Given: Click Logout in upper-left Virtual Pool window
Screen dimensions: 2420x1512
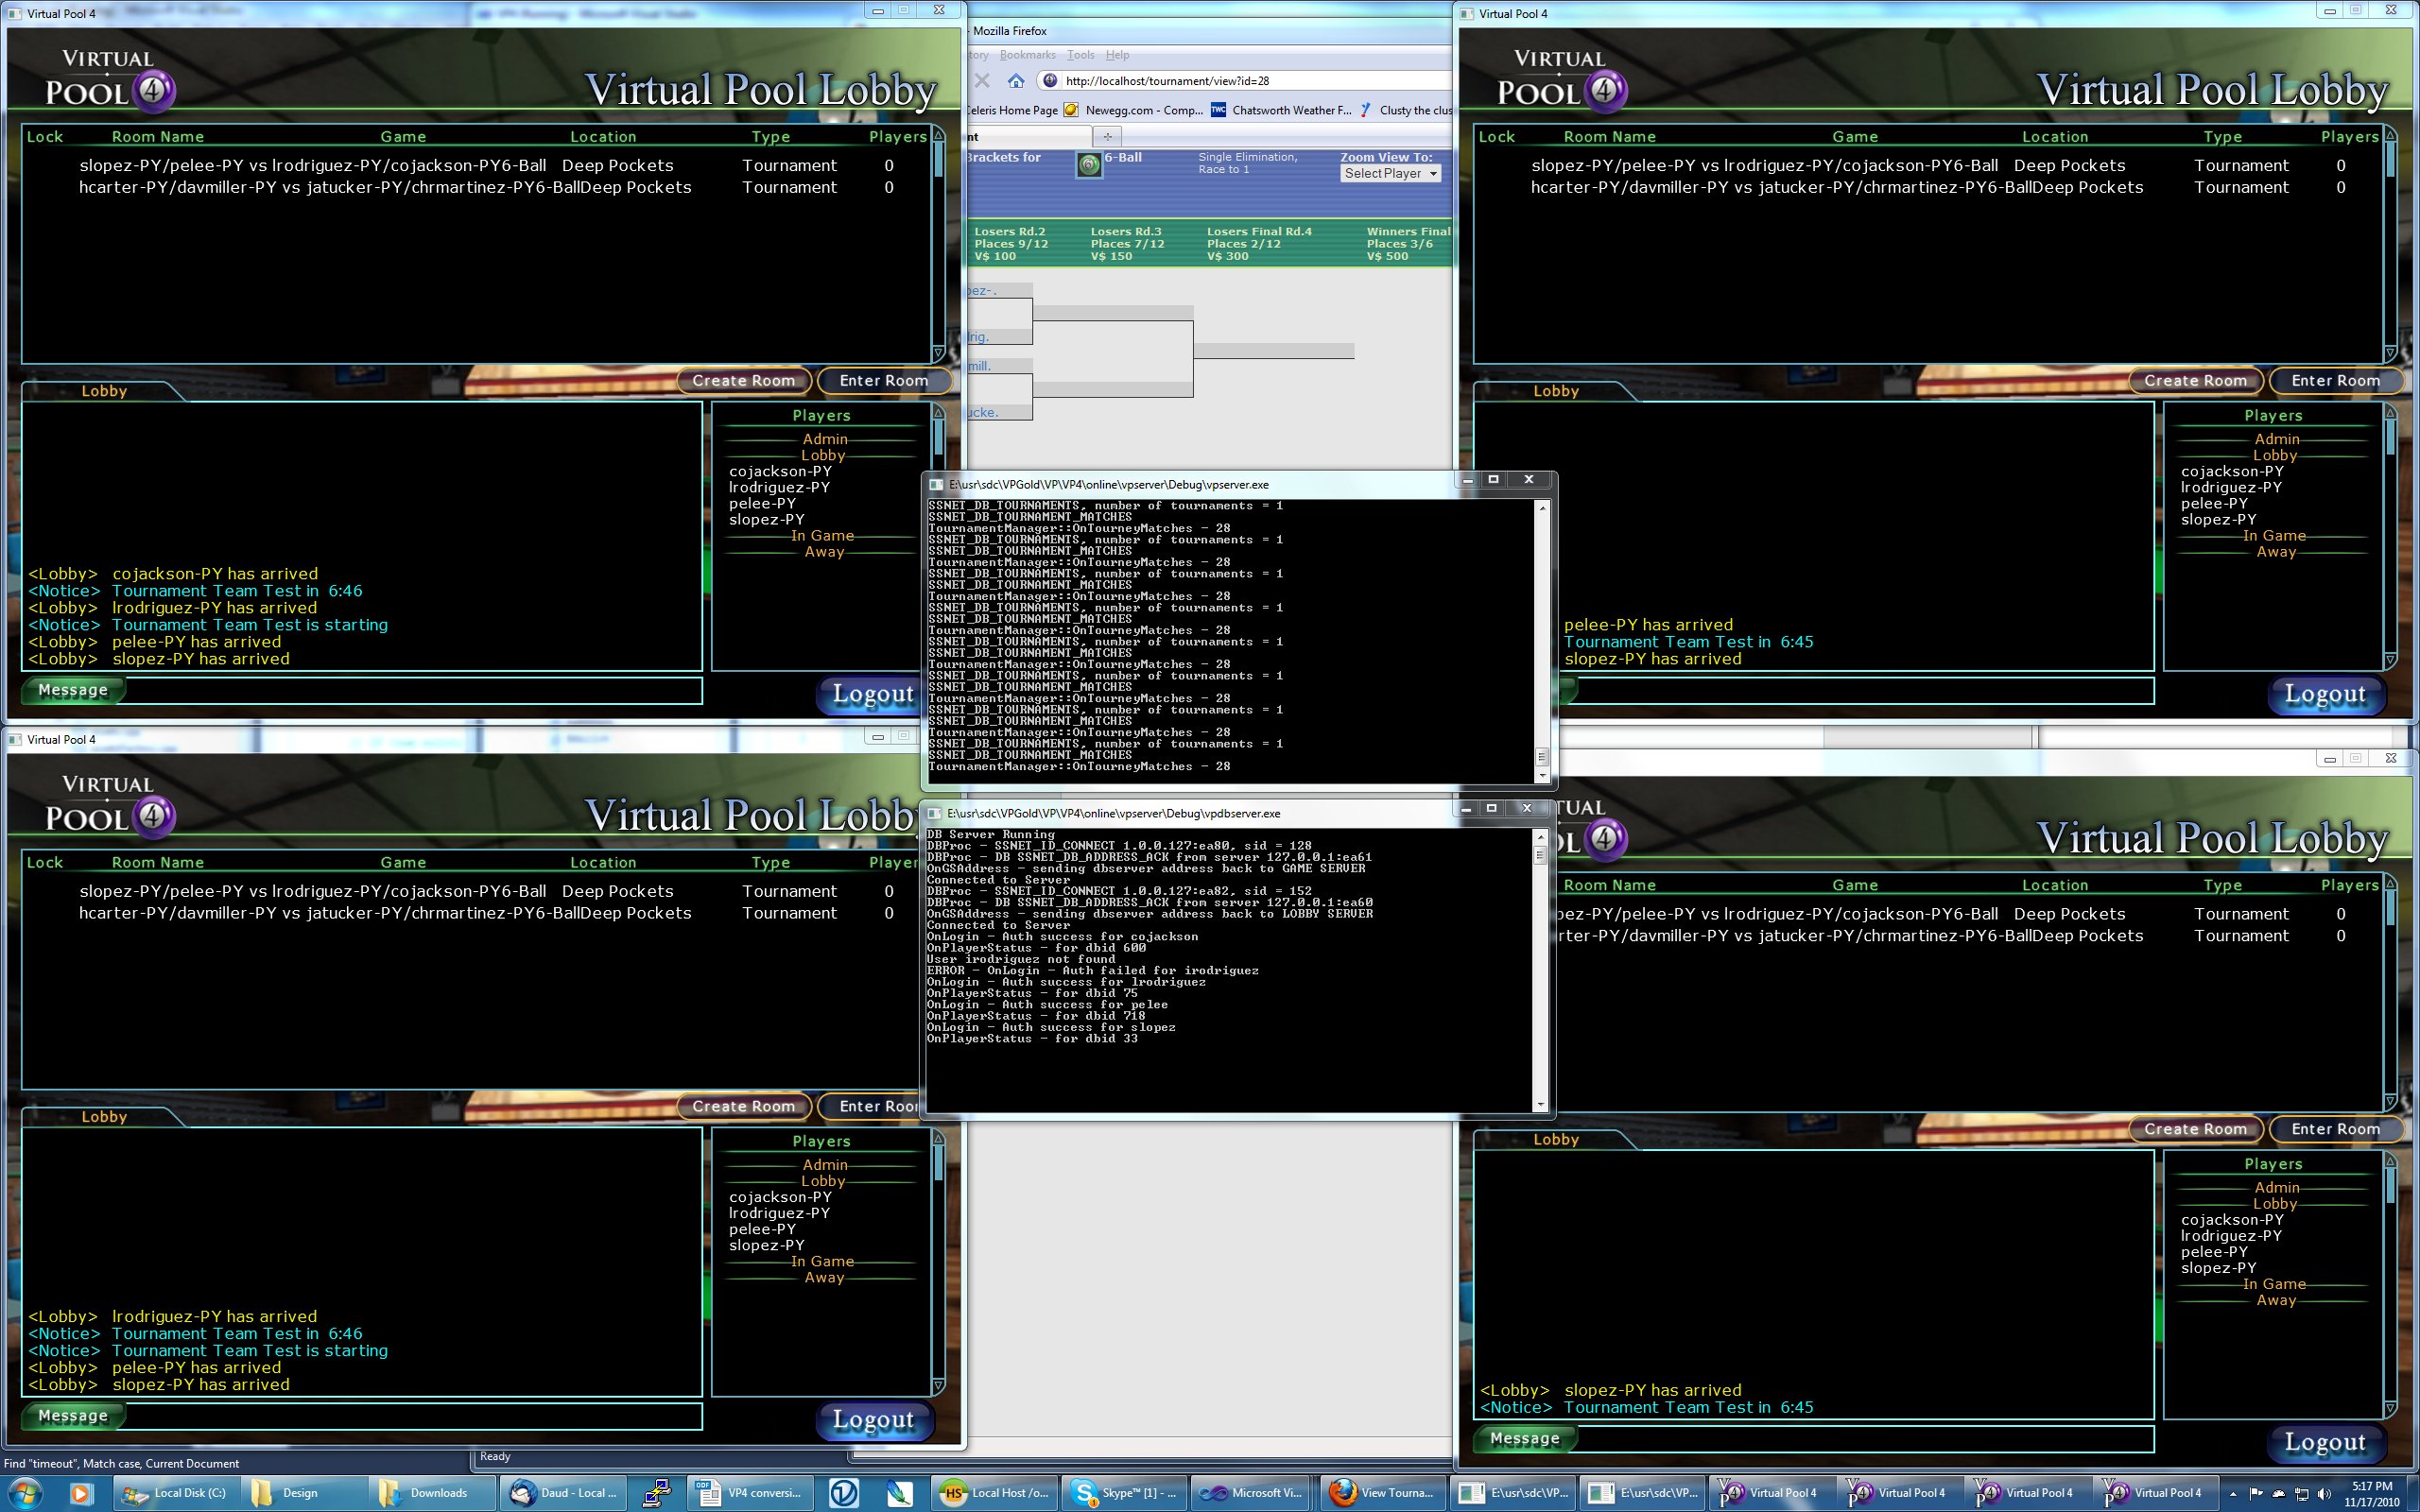Looking at the screenshot, I should [x=873, y=694].
